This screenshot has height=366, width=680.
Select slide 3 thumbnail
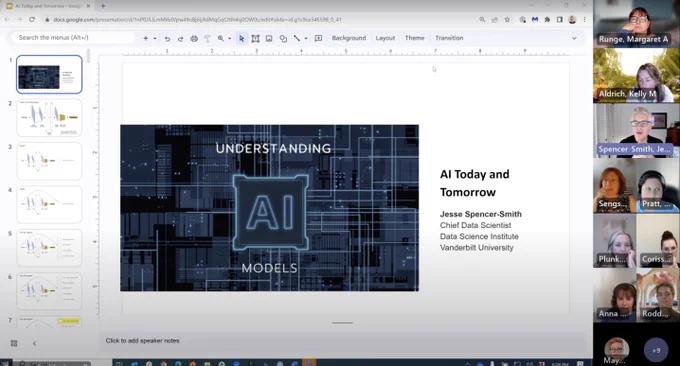click(49, 161)
